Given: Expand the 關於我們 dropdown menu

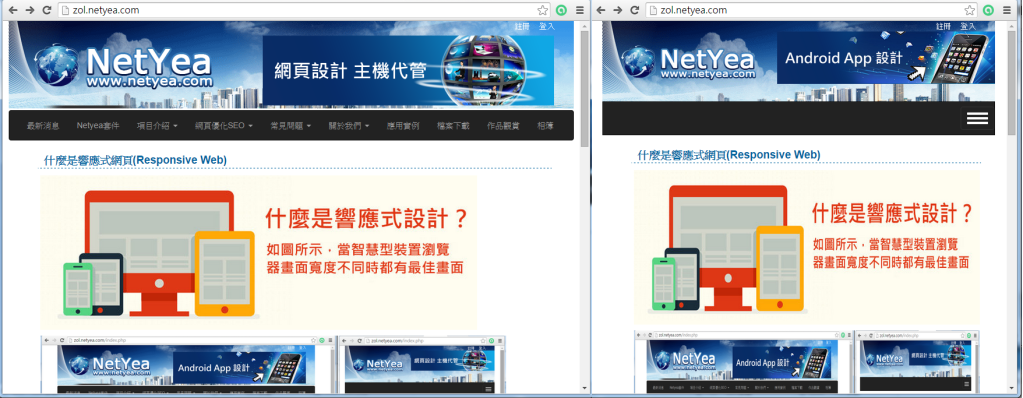Looking at the screenshot, I should (349, 126).
